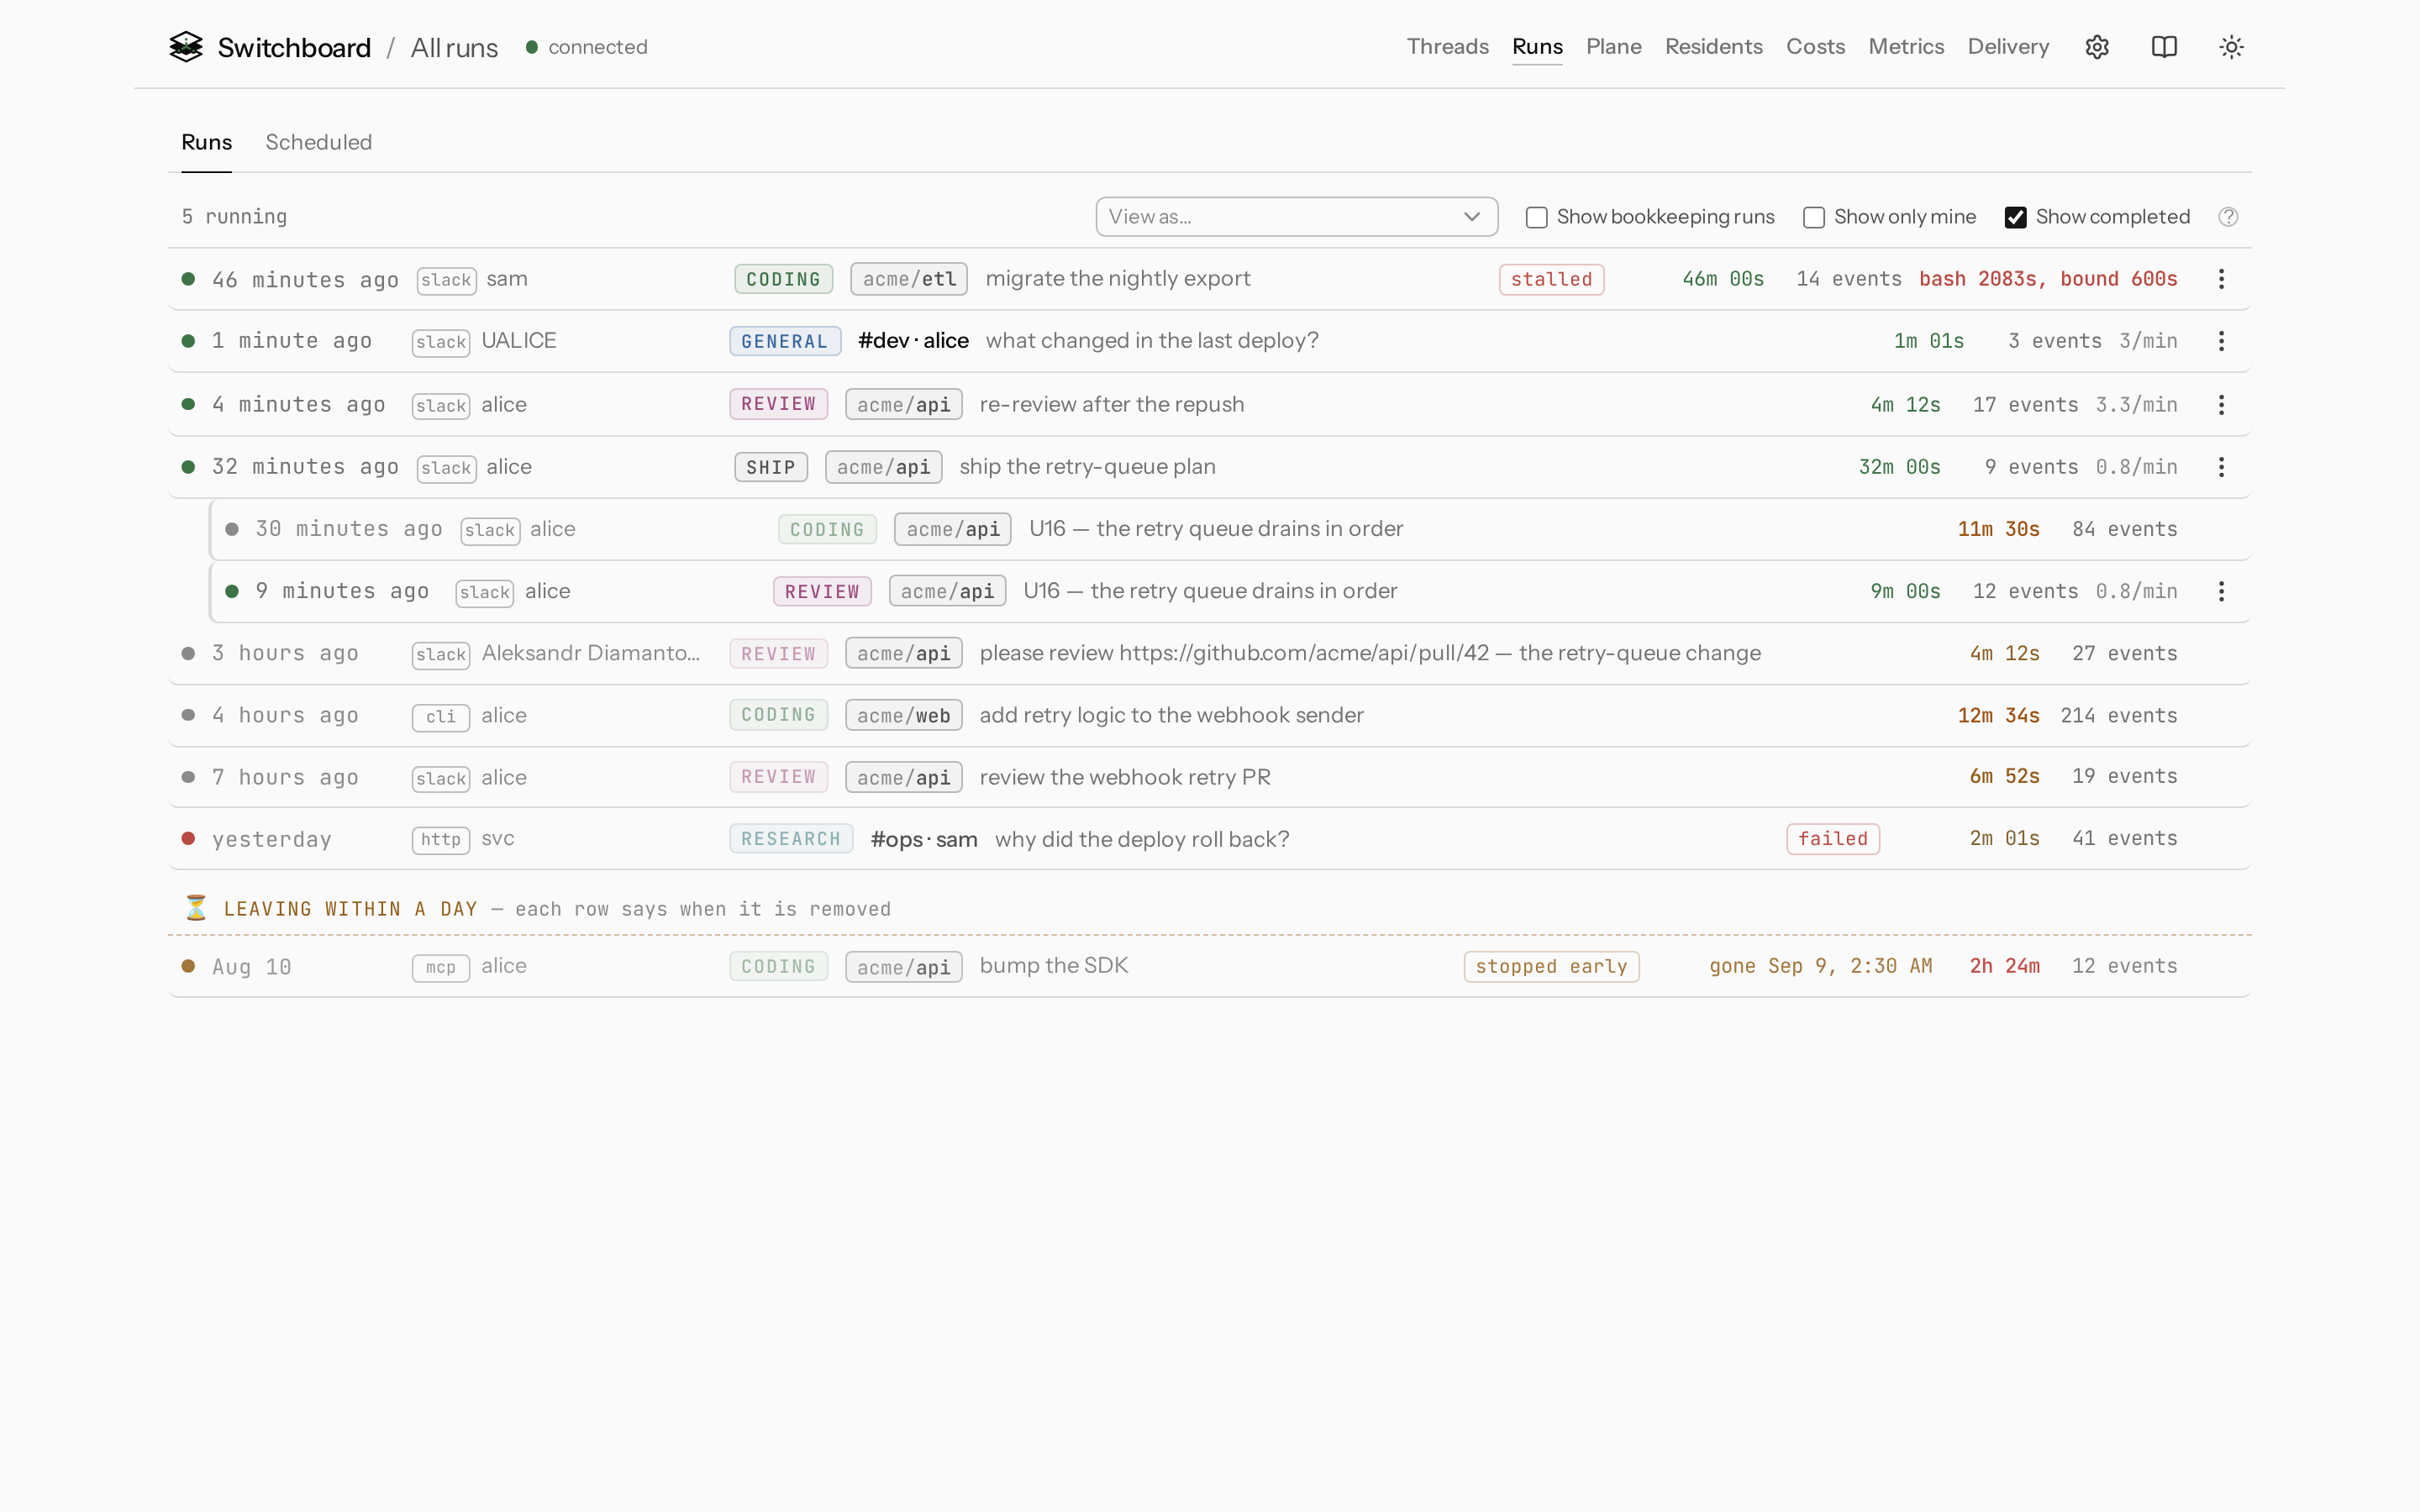
Task: Click the Switchboard logo icon
Action: [186, 47]
